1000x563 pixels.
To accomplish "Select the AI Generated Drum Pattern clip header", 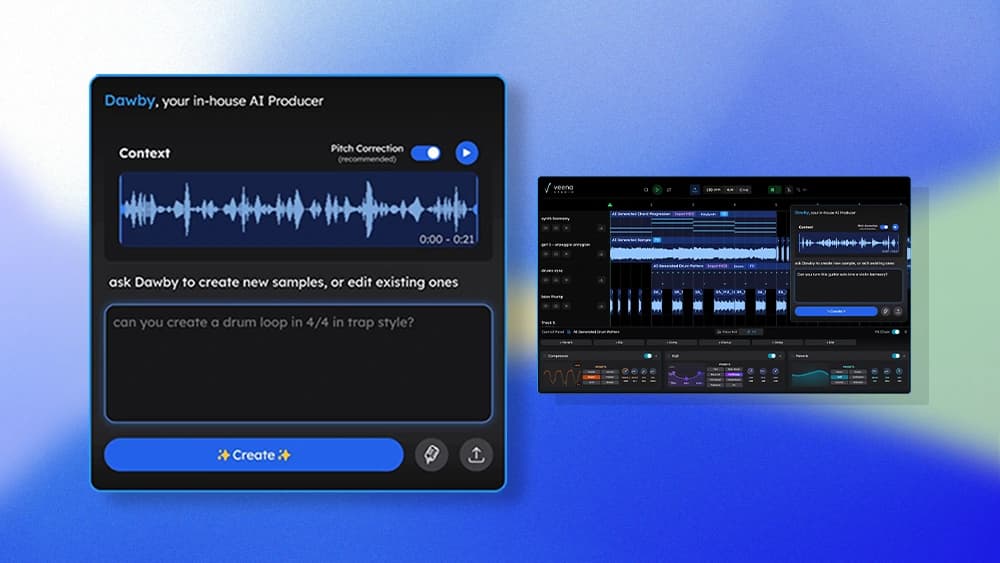I will point(678,266).
